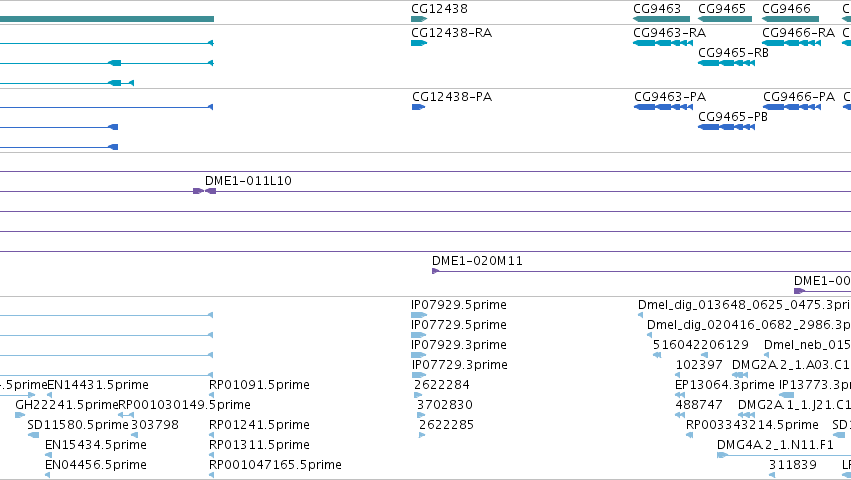Select EST EN15434.5prime
The height and width of the screenshot is (480, 851).
click(48, 456)
